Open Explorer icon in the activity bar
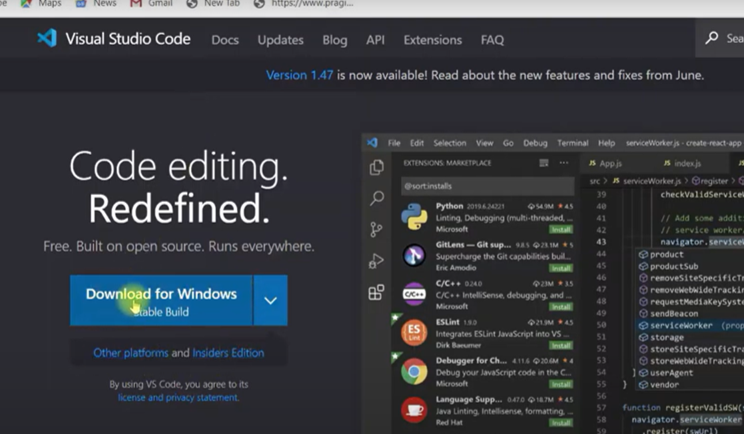The image size is (744, 434). tap(376, 168)
